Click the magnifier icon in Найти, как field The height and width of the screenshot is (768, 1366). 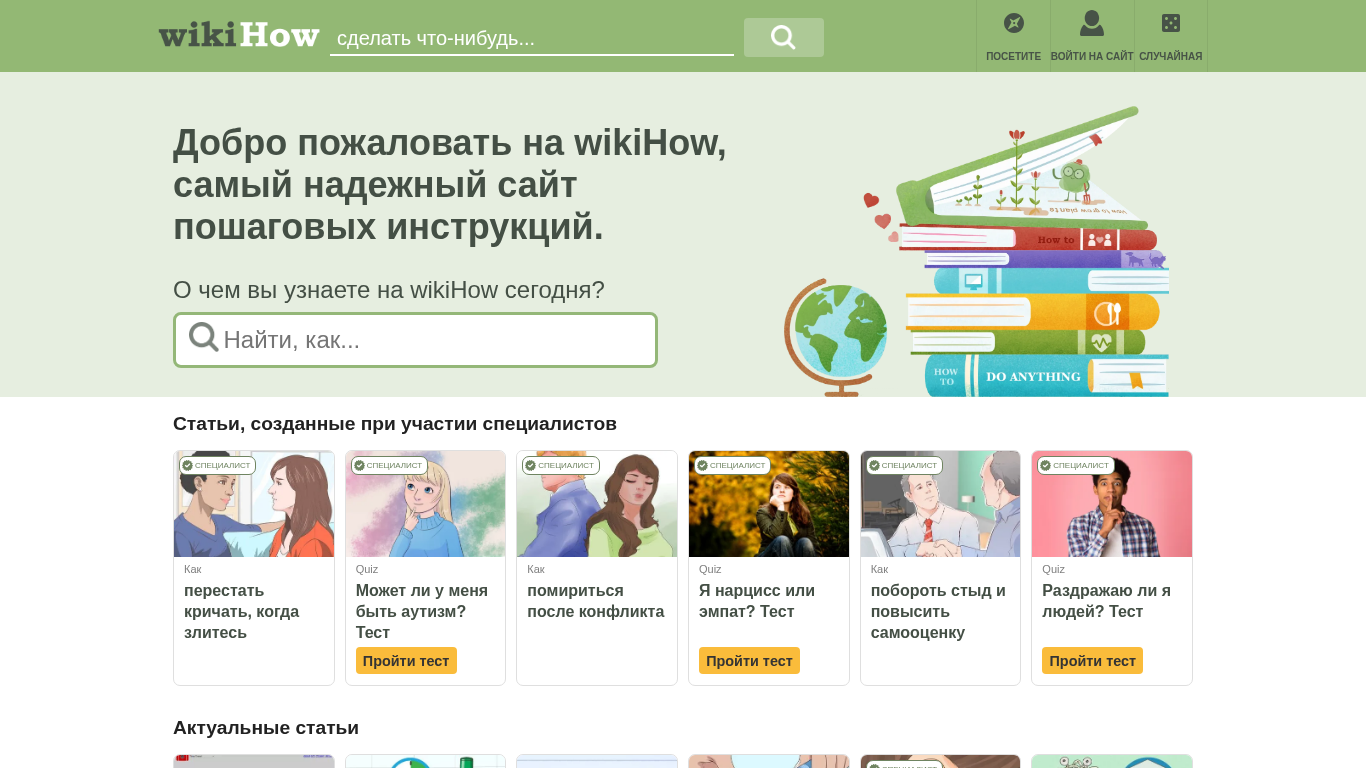[x=204, y=338]
